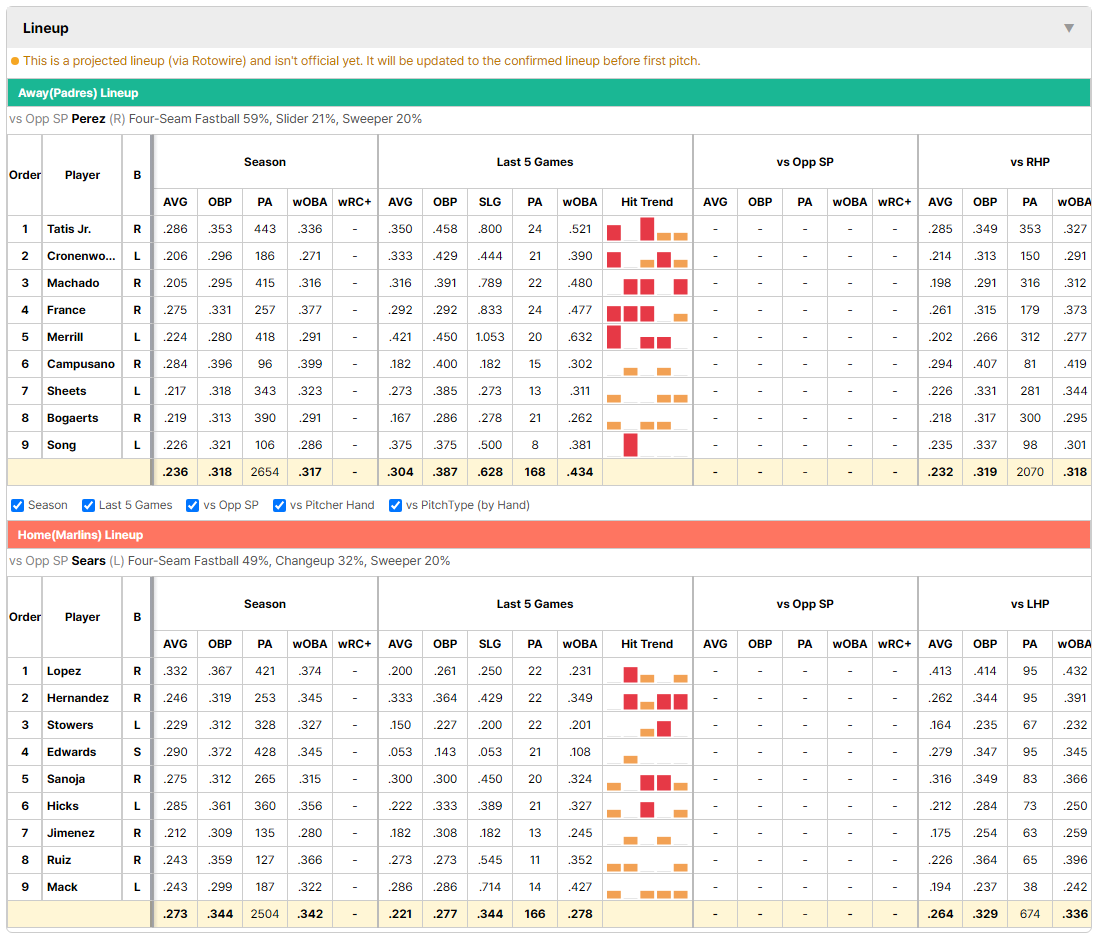
Task: Click France's hit trend chart
Action: tap(647, 310)
